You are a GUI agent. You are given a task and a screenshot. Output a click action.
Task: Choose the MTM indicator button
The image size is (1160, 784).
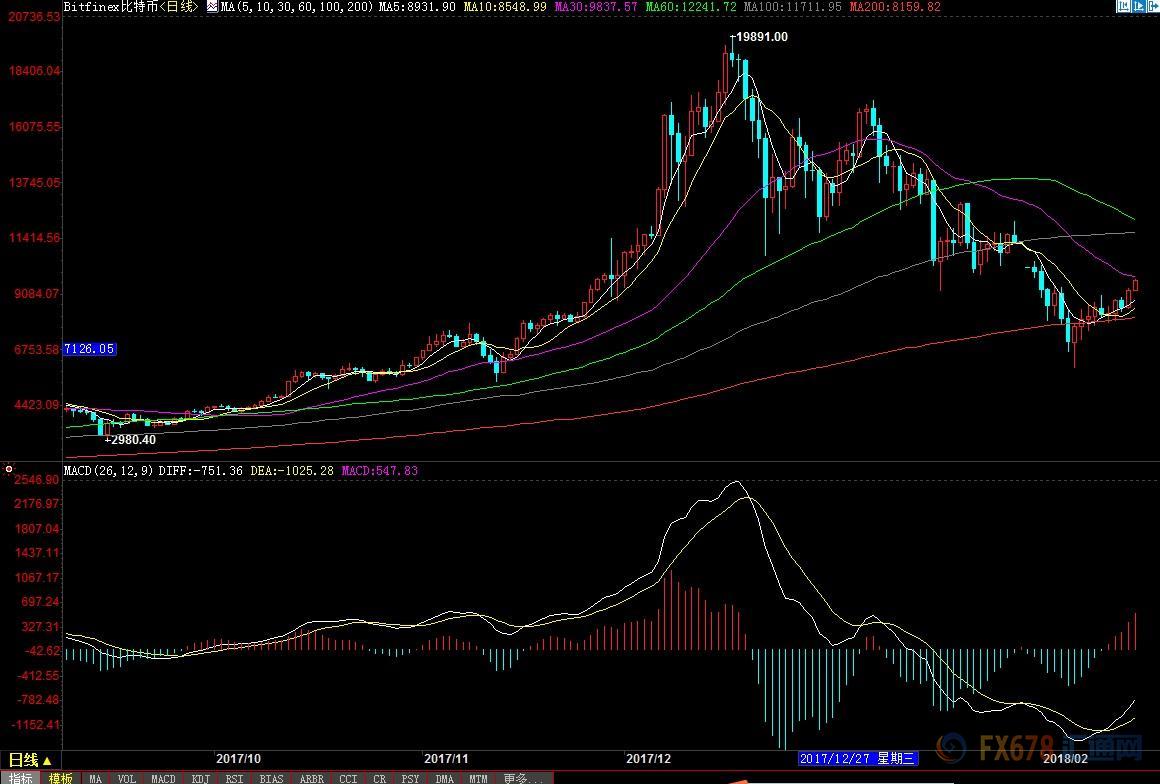(478, 778)
